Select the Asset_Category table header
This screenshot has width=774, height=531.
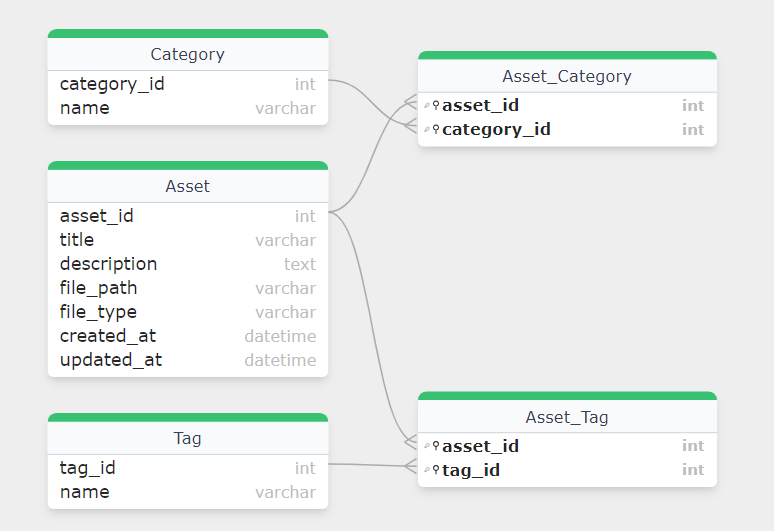[567, 76]
